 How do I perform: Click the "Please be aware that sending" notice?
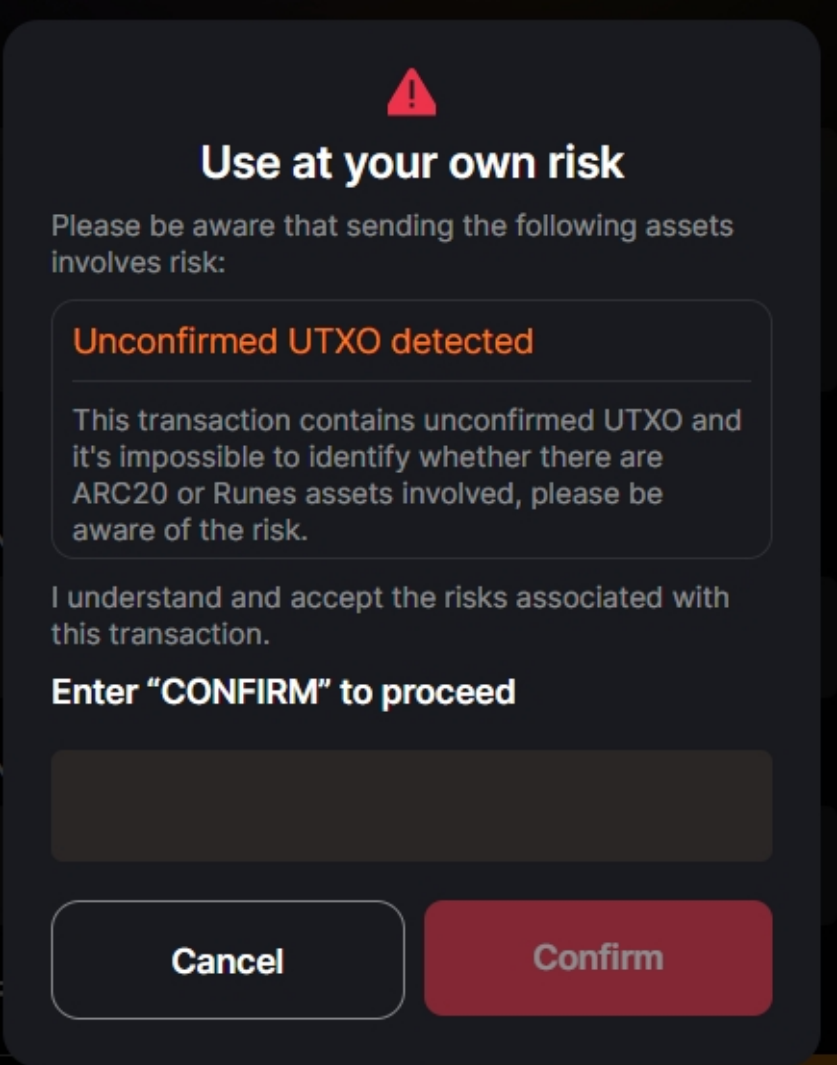[392, 226]
